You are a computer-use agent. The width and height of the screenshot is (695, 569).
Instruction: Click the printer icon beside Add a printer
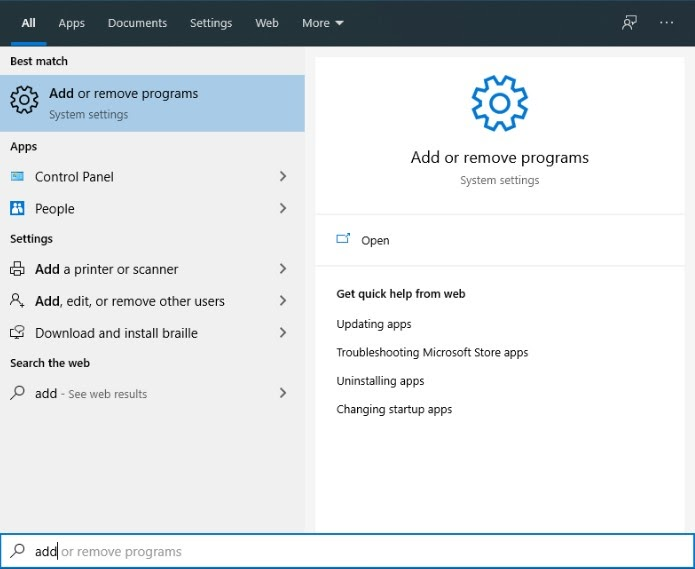coord(17,269)
